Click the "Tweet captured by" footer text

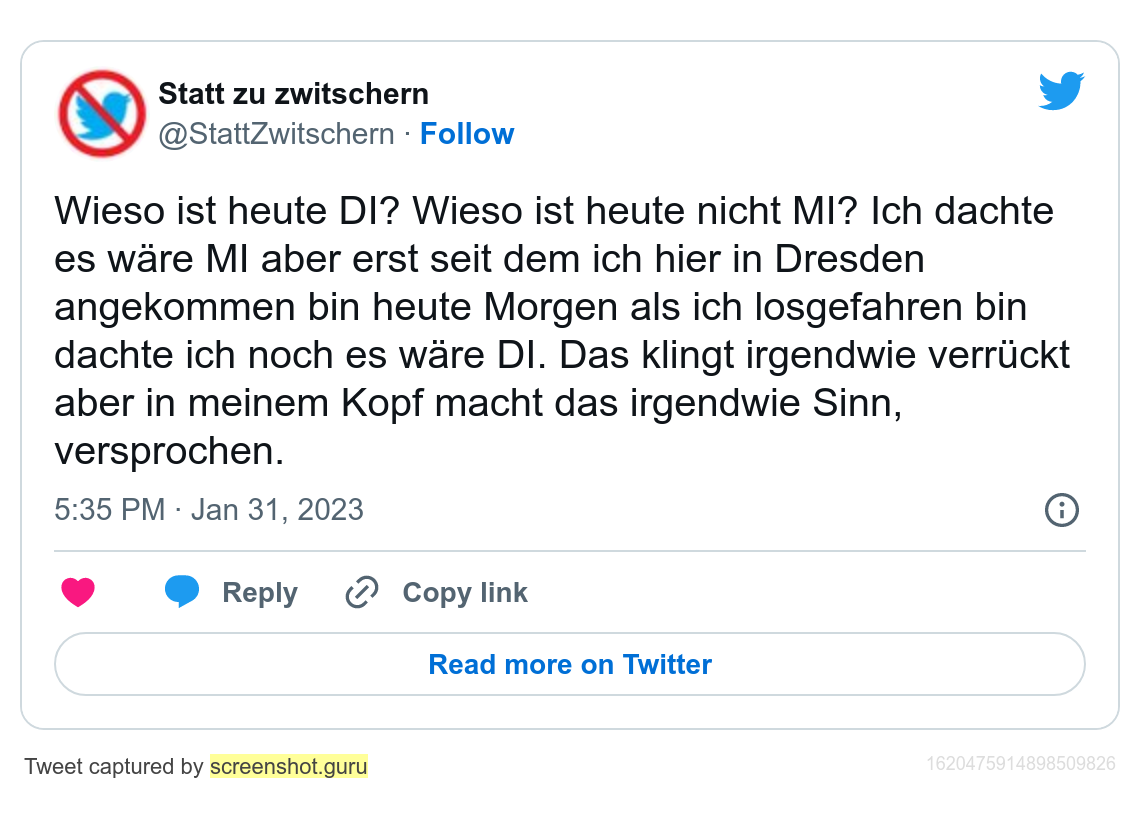click(x=114, y=767)
